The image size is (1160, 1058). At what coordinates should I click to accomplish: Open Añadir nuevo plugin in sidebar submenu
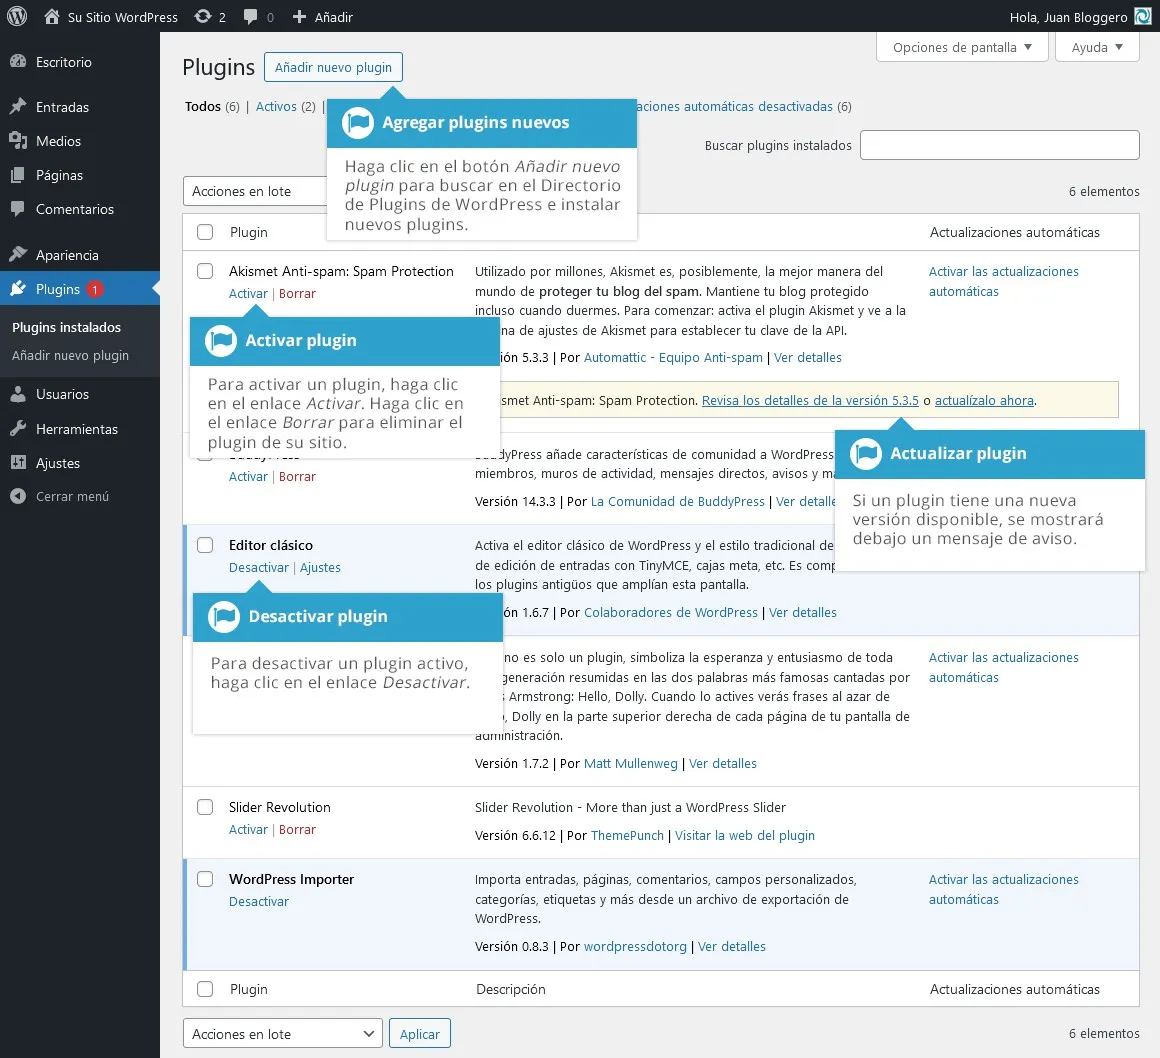coord(70,355)
